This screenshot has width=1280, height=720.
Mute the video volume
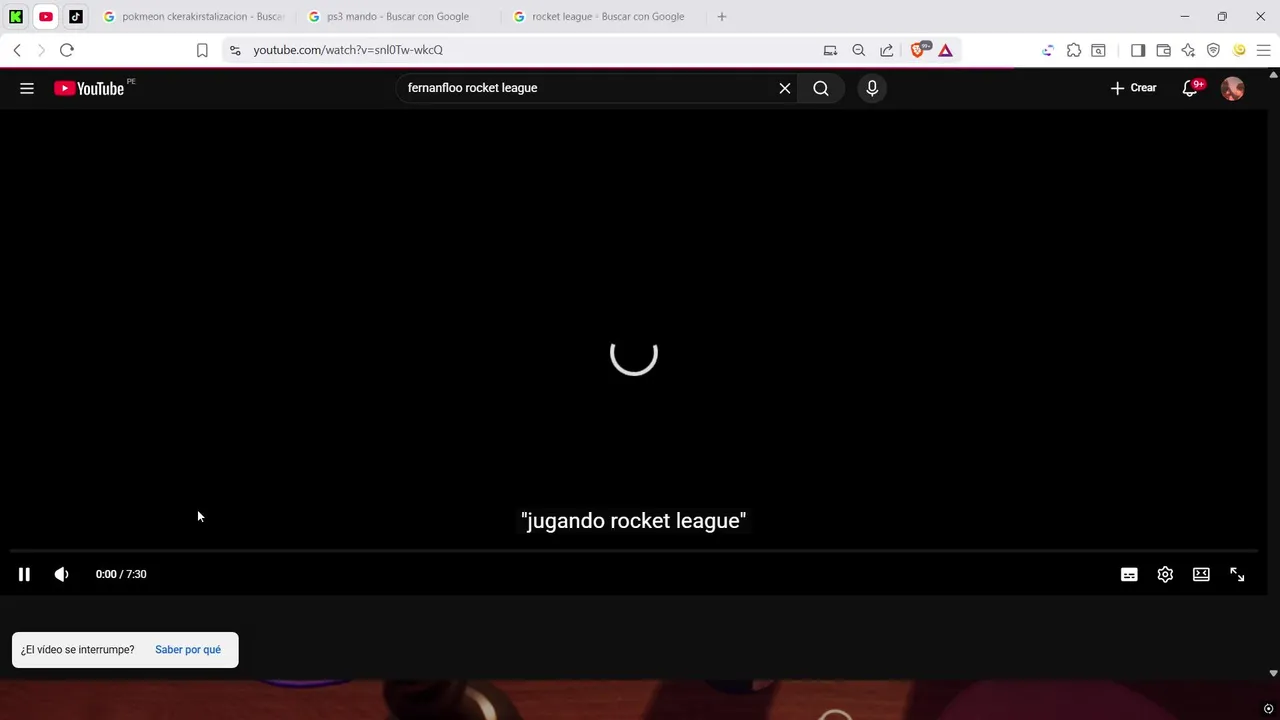tap(62, 574)
